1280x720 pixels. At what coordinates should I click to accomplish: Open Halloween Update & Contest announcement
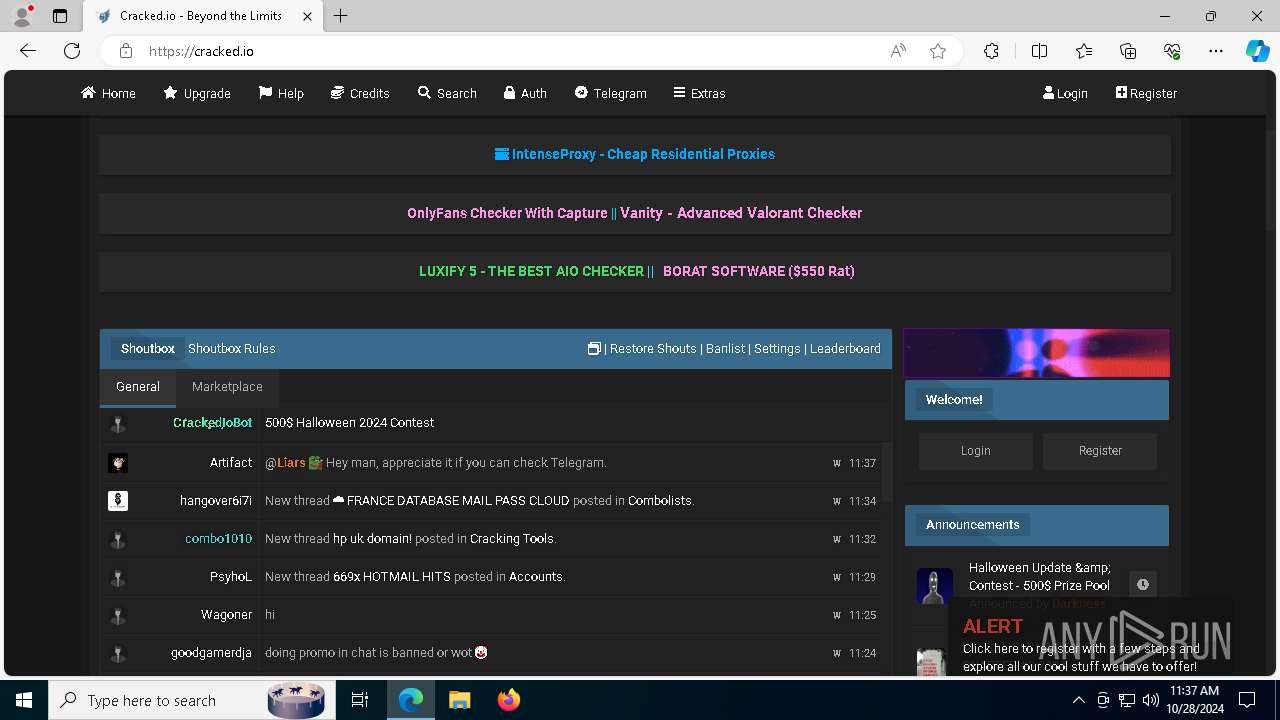click(x=1039, y=576)
